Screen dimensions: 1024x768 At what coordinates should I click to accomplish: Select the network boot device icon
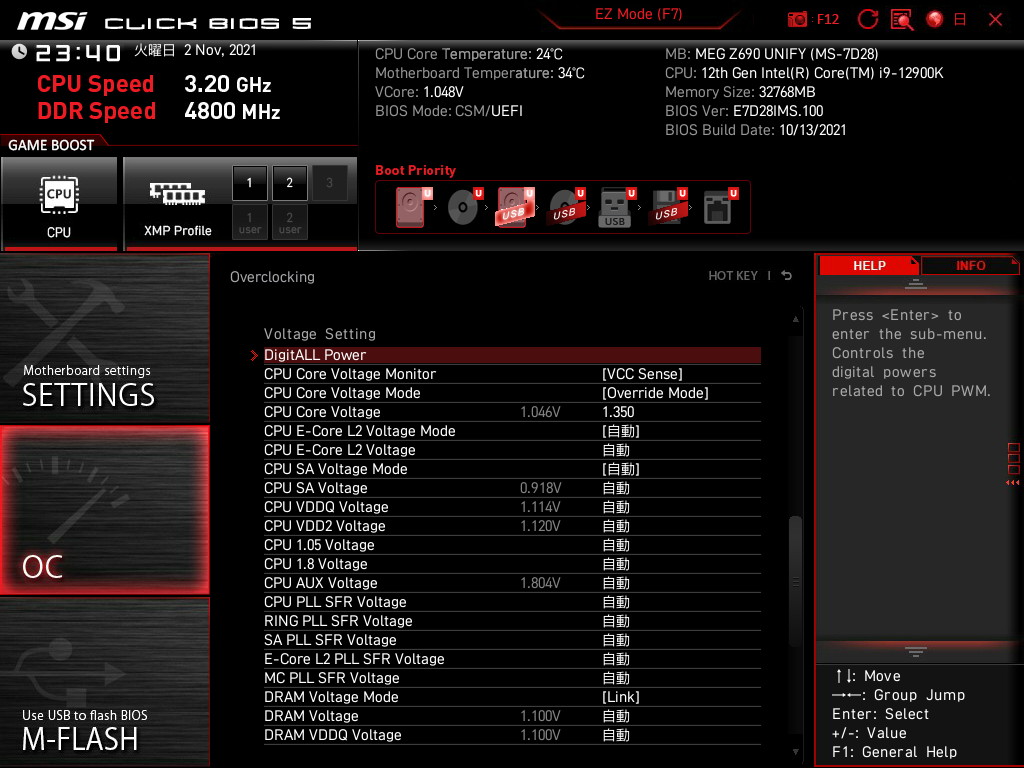[720, 207]
